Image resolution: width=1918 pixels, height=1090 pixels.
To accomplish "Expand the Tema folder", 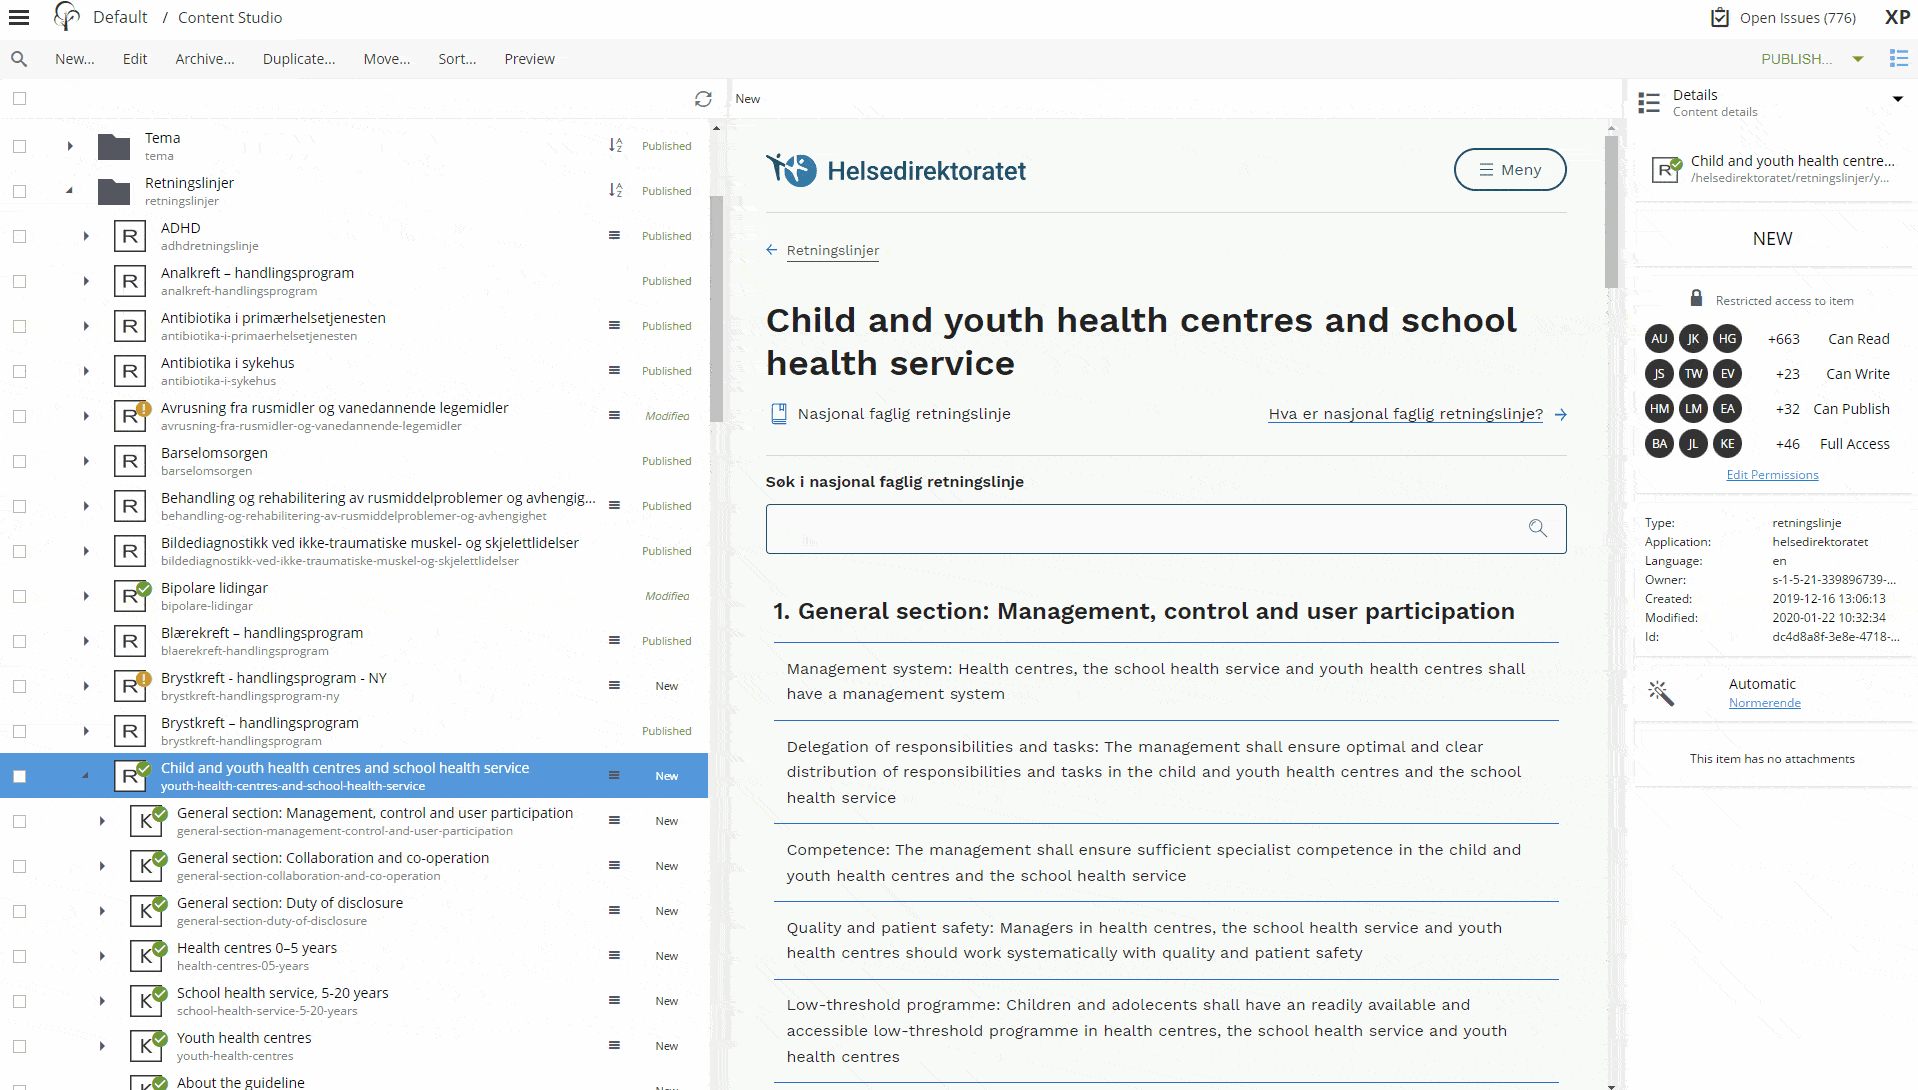I will point(70,146).
